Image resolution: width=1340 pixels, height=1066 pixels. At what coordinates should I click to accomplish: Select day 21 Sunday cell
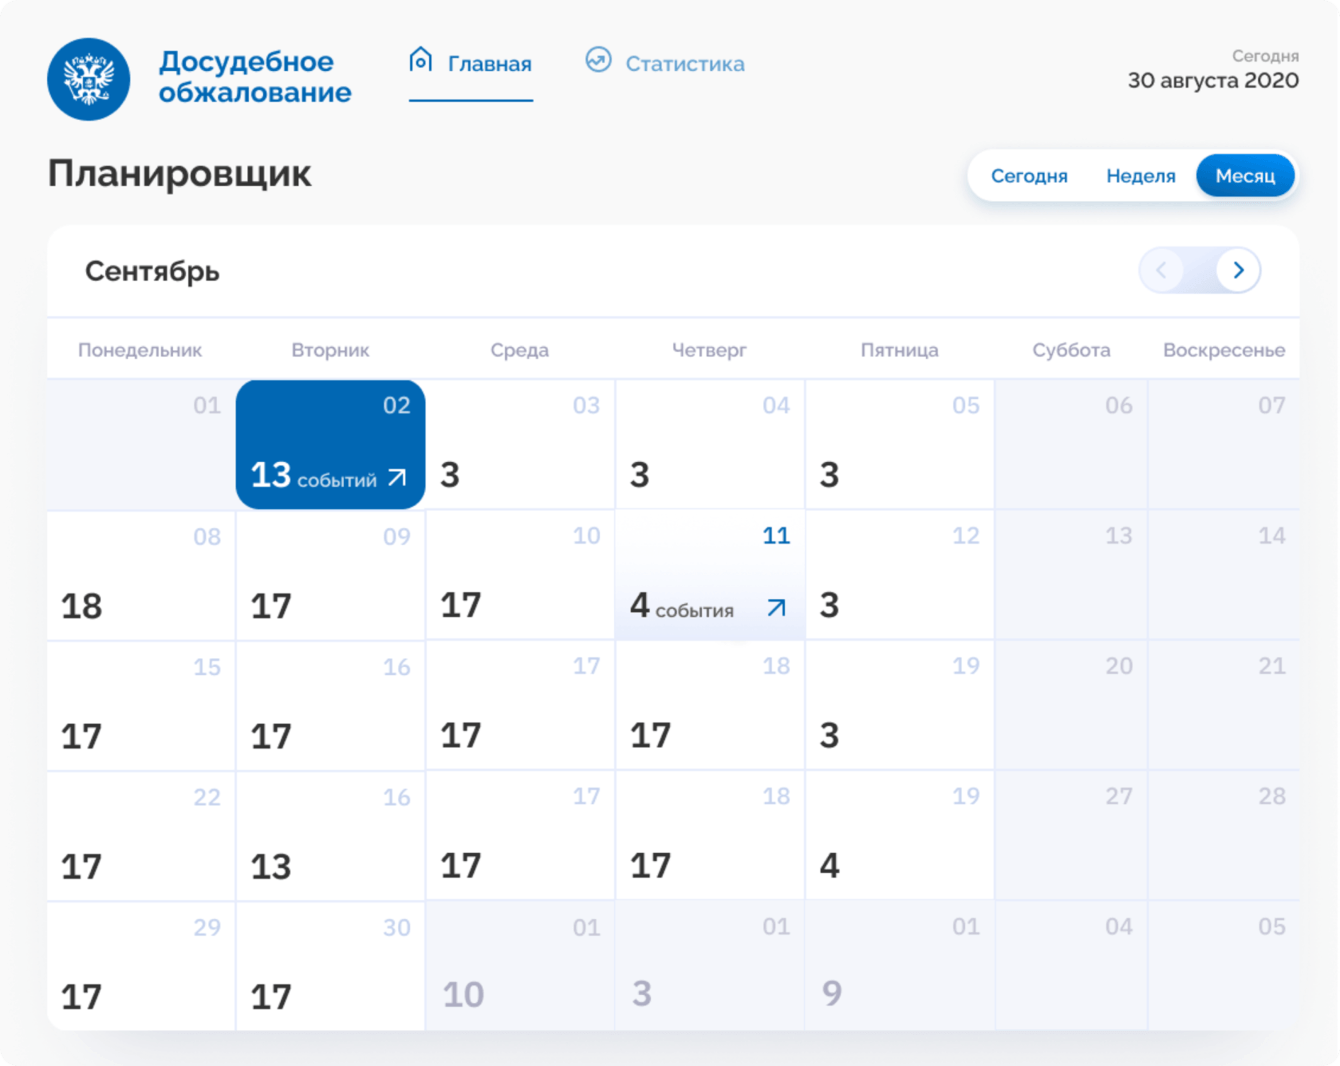(1224, 706)
